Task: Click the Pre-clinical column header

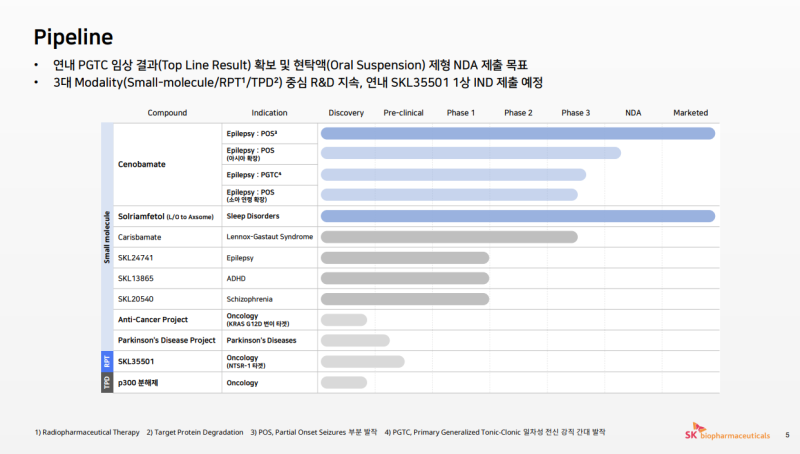Action: (x=405, y=113)
